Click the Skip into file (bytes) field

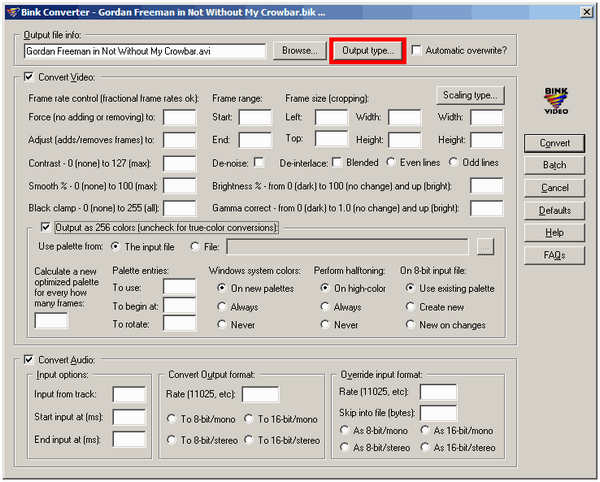(x=439, y=413)
